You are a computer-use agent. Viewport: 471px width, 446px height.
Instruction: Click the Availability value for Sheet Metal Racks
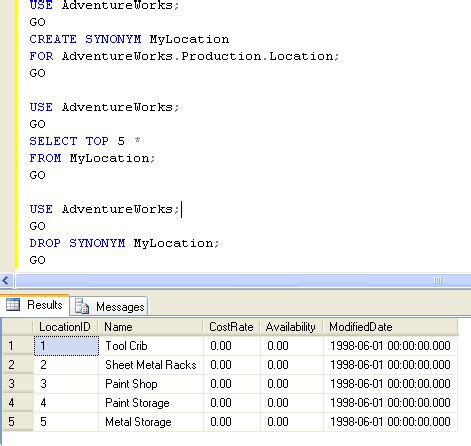coord(292,365)
